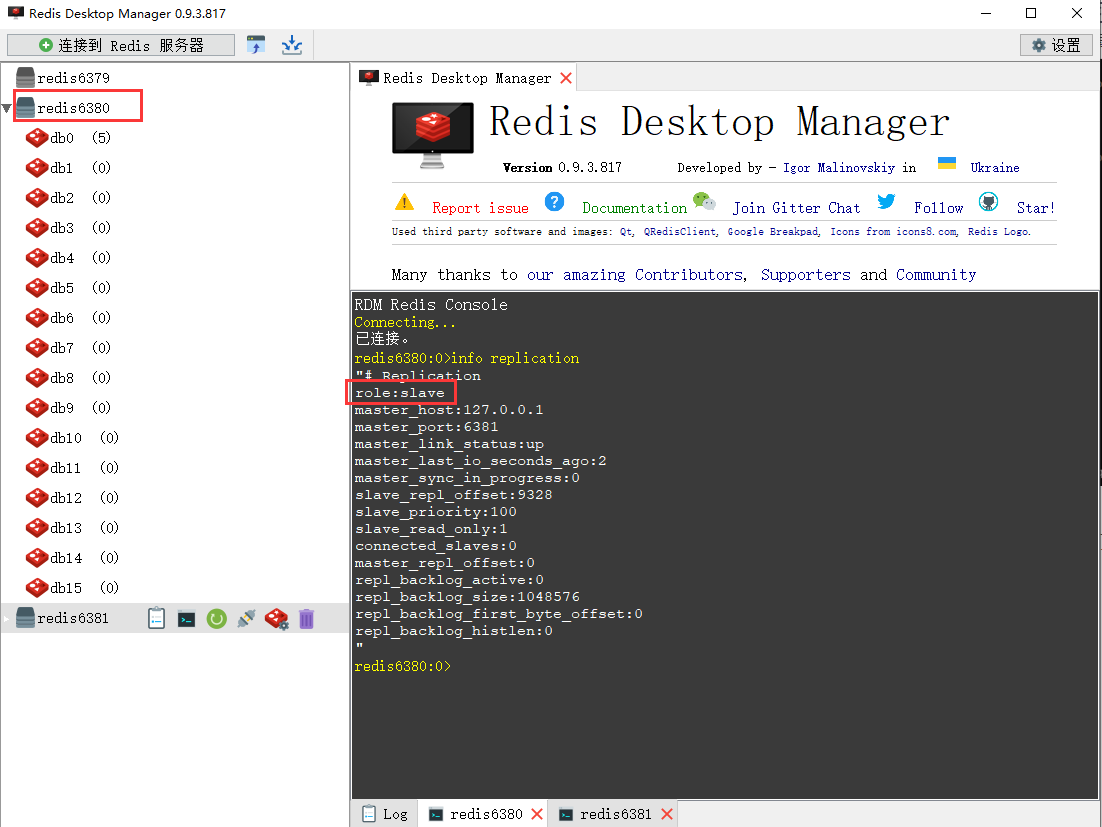Image resolution: width=1102 pixels, height=827 pixels.
Task: Click Connect to Redis Server button
Action: [x=121, y=45]
